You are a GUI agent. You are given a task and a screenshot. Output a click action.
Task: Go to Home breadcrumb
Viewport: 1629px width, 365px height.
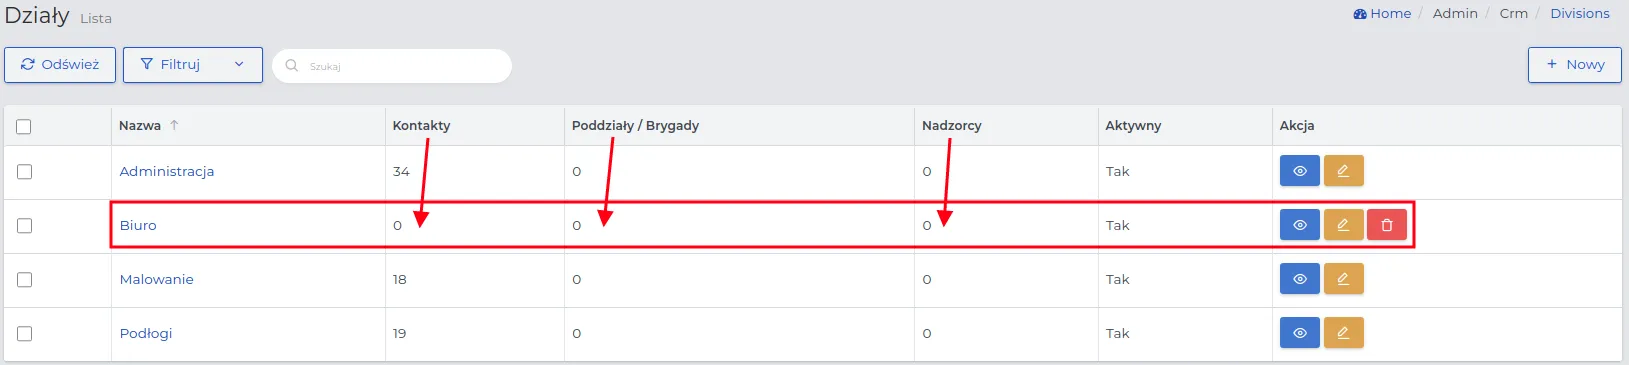pyautogui.click(x=1382, y=13)
